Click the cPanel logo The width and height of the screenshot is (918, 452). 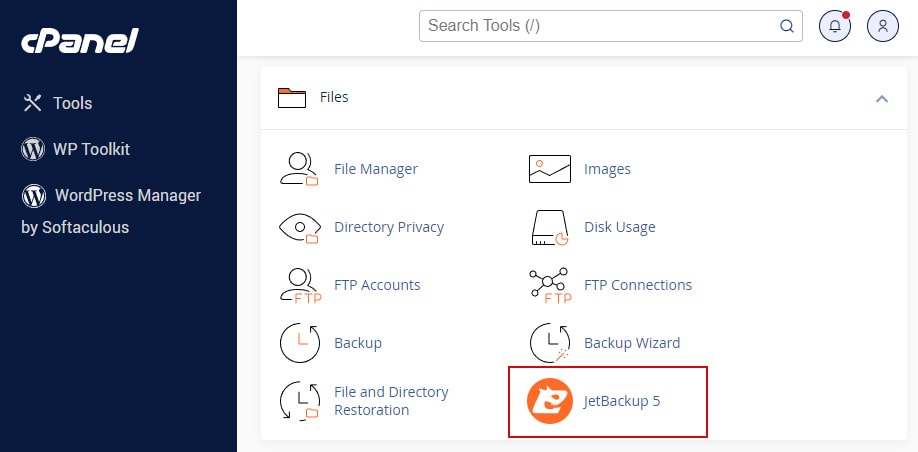click(80, 42)
